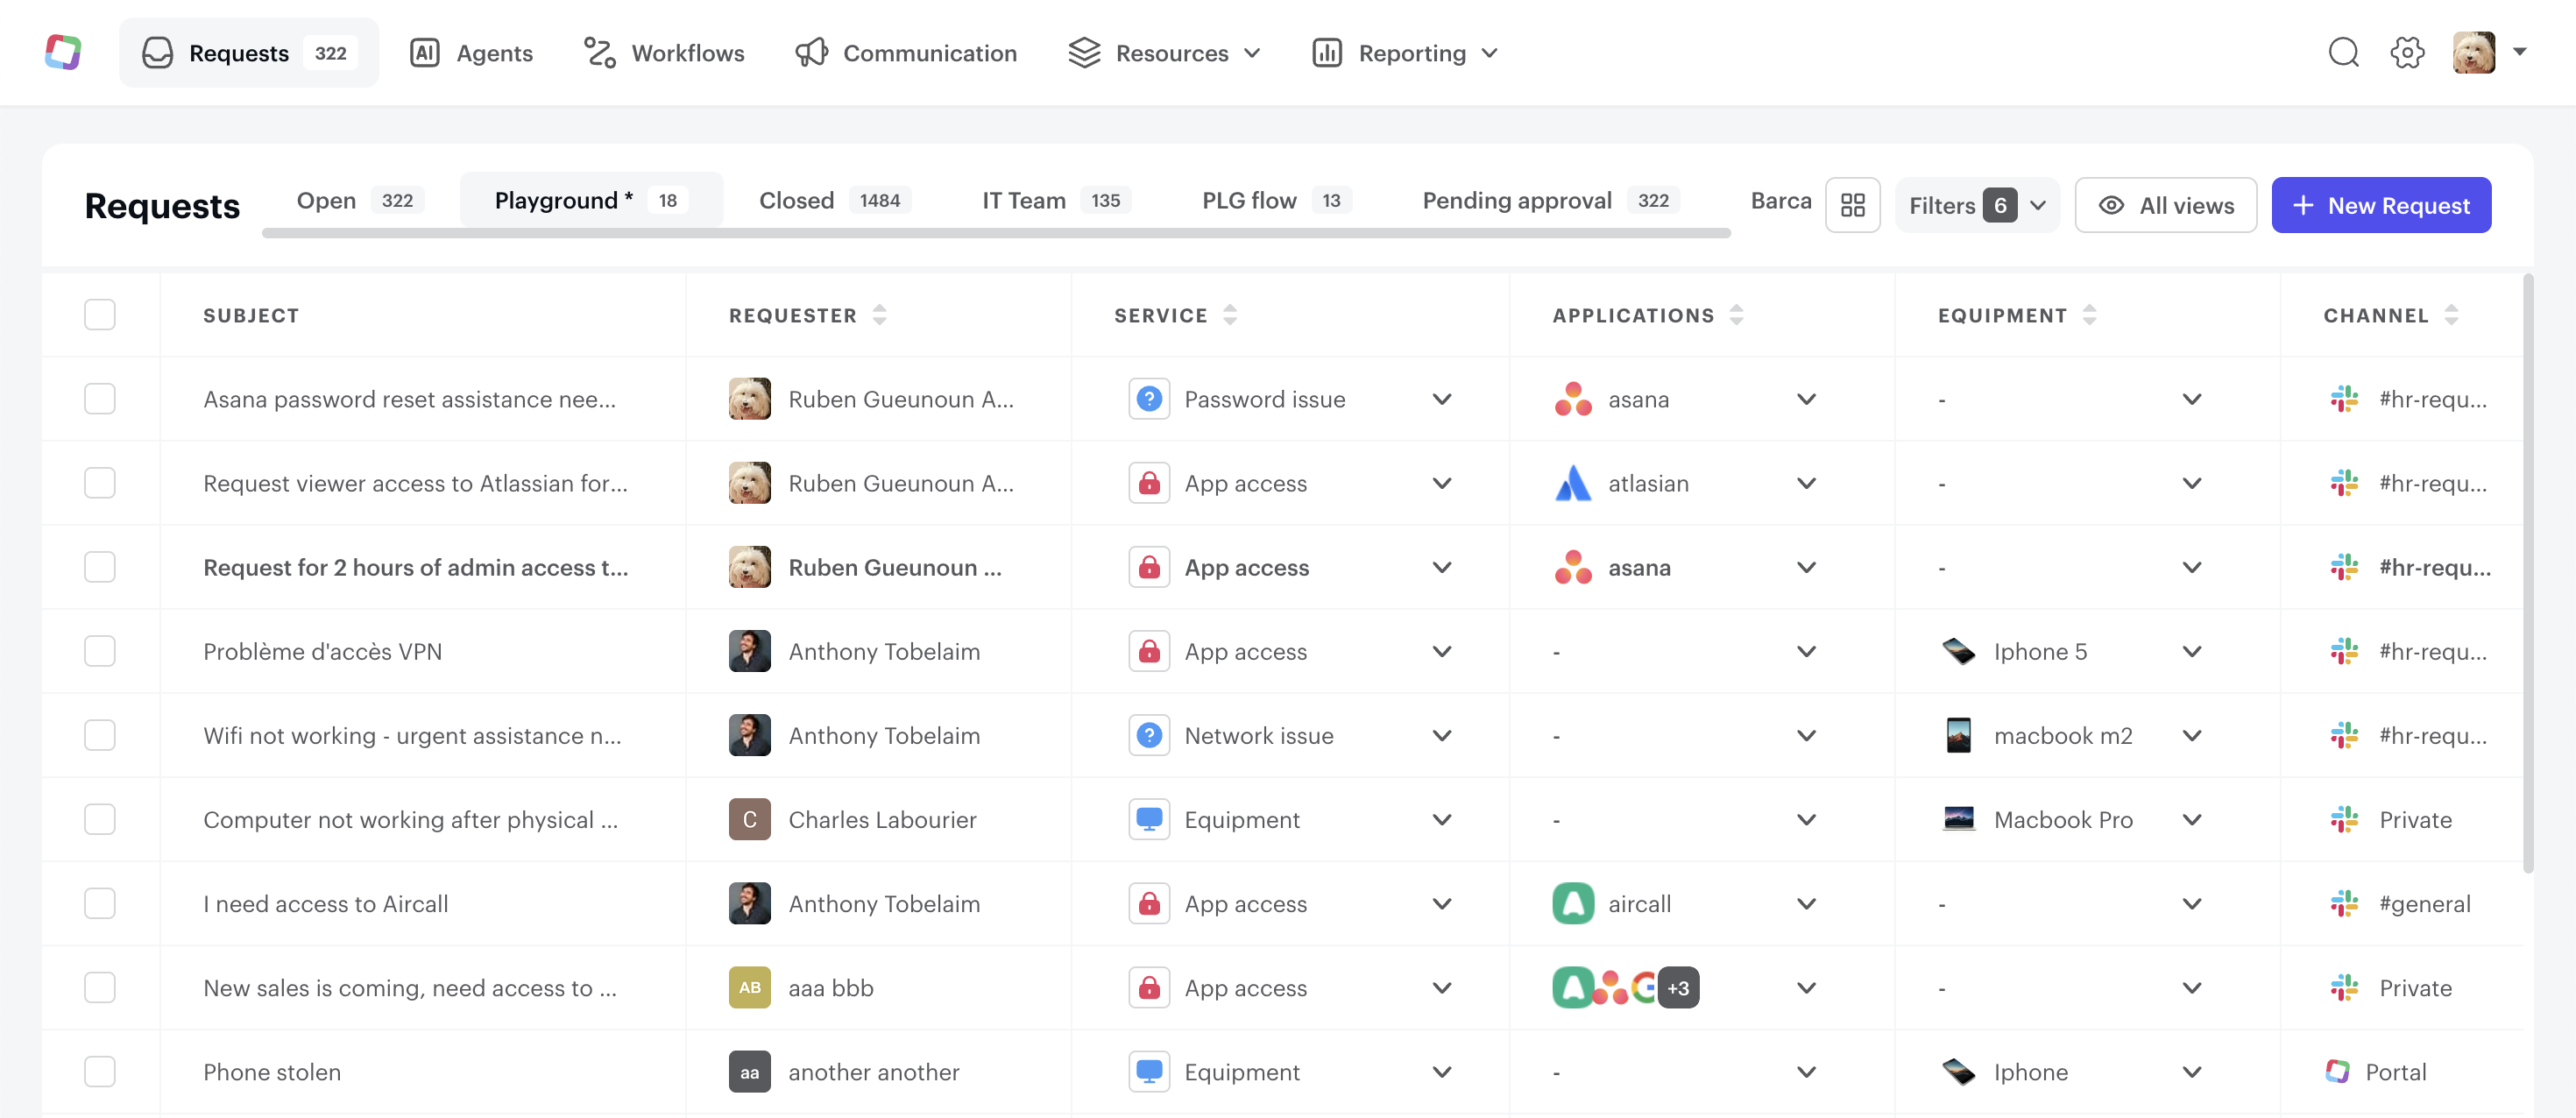Click the Communication megaphone icon
The width and height of the screenshot is (2576, 1118).
tap(811, 52)
